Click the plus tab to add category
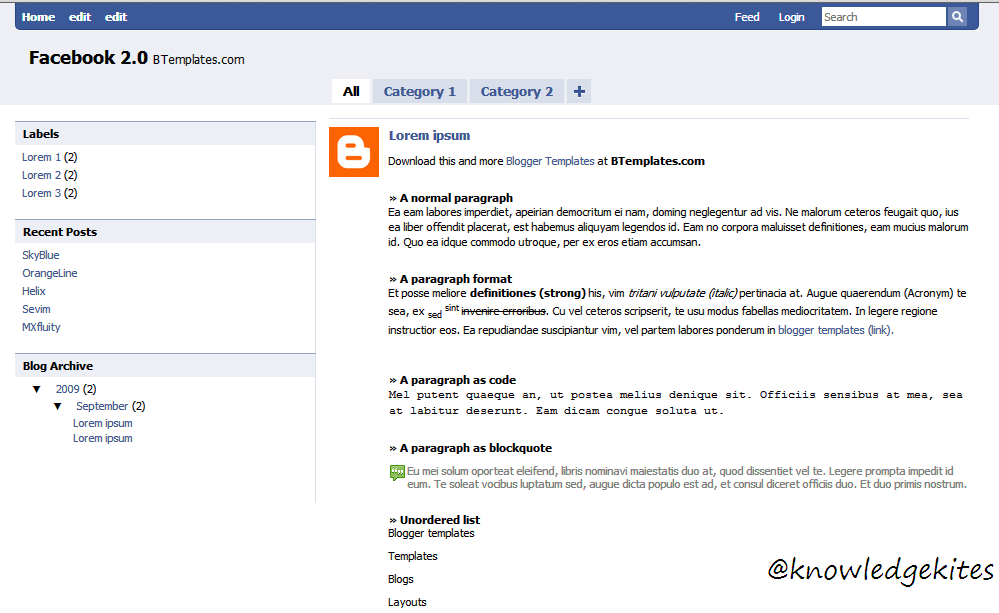Screen dimensions: 999x613 click(x=579, y=91)
